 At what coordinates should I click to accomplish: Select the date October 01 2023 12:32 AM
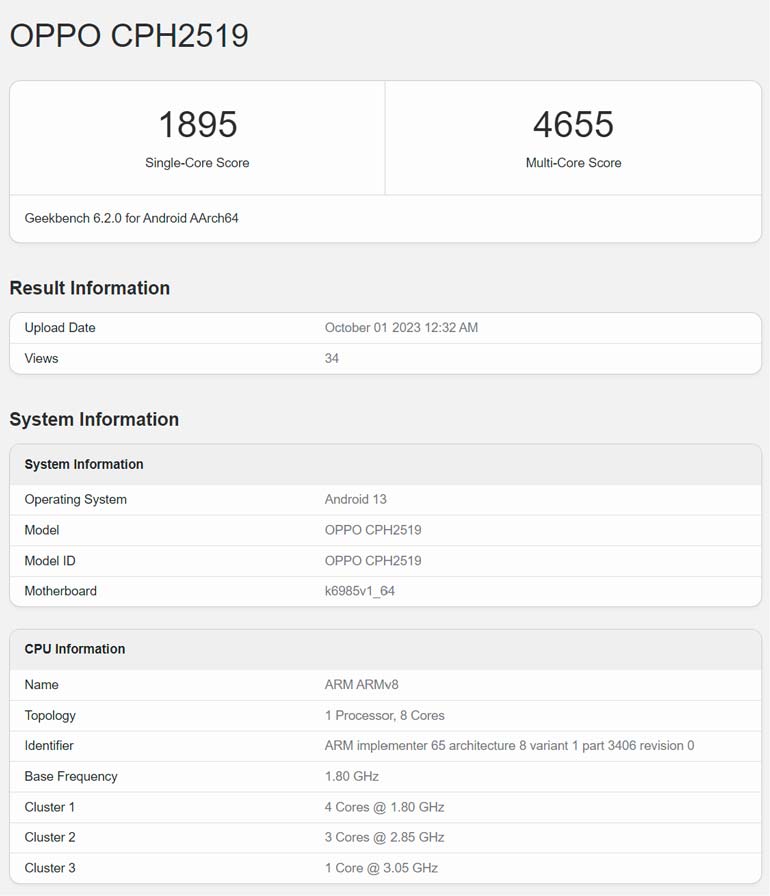(x=402, y=328)
